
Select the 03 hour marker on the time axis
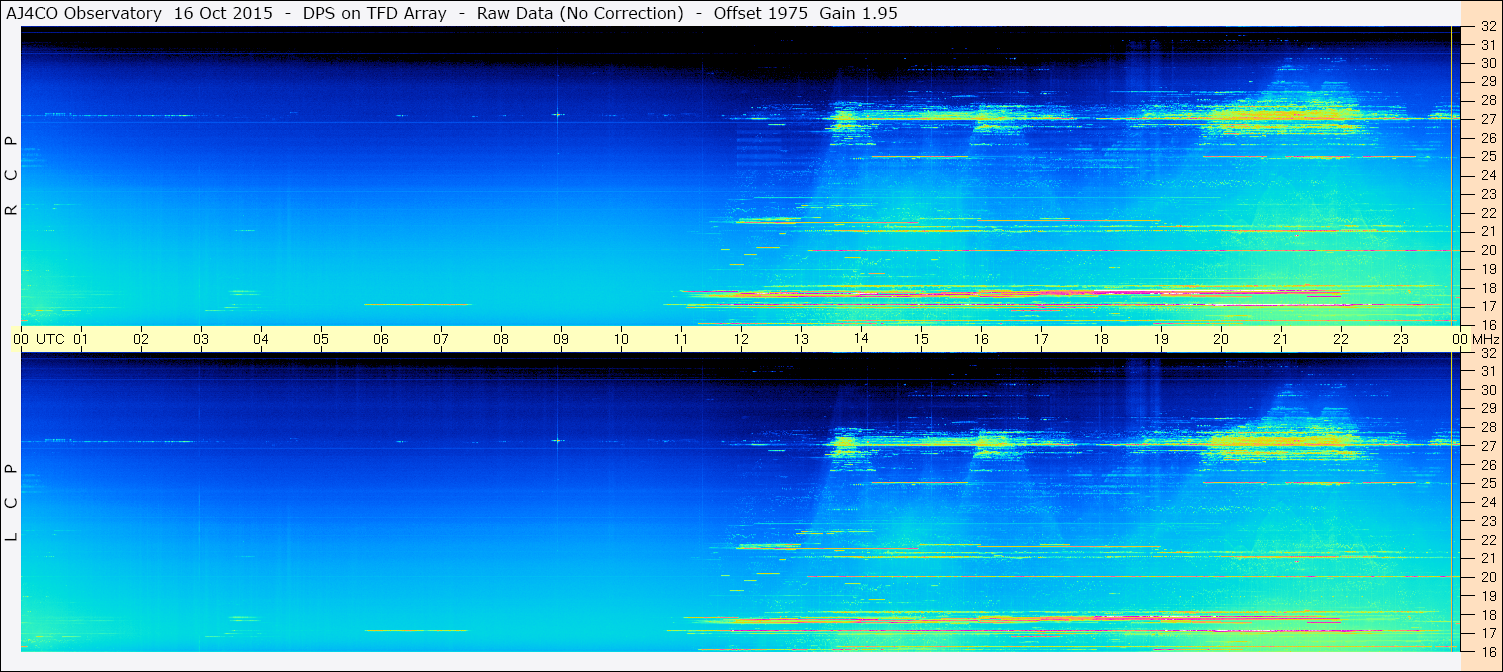(x=201, y=339)
